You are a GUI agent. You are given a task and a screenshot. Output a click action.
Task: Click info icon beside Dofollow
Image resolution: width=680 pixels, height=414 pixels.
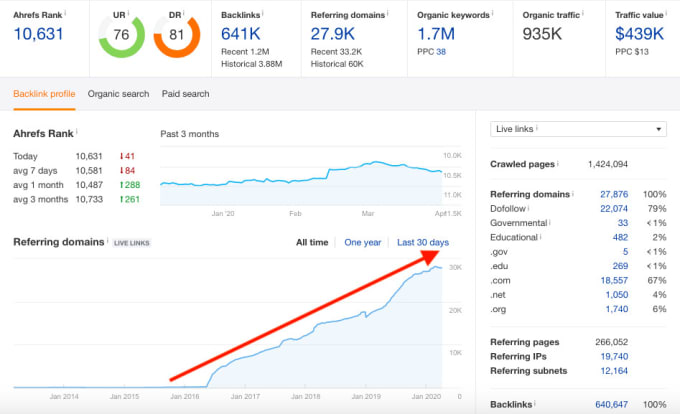[x=529, y=208]
